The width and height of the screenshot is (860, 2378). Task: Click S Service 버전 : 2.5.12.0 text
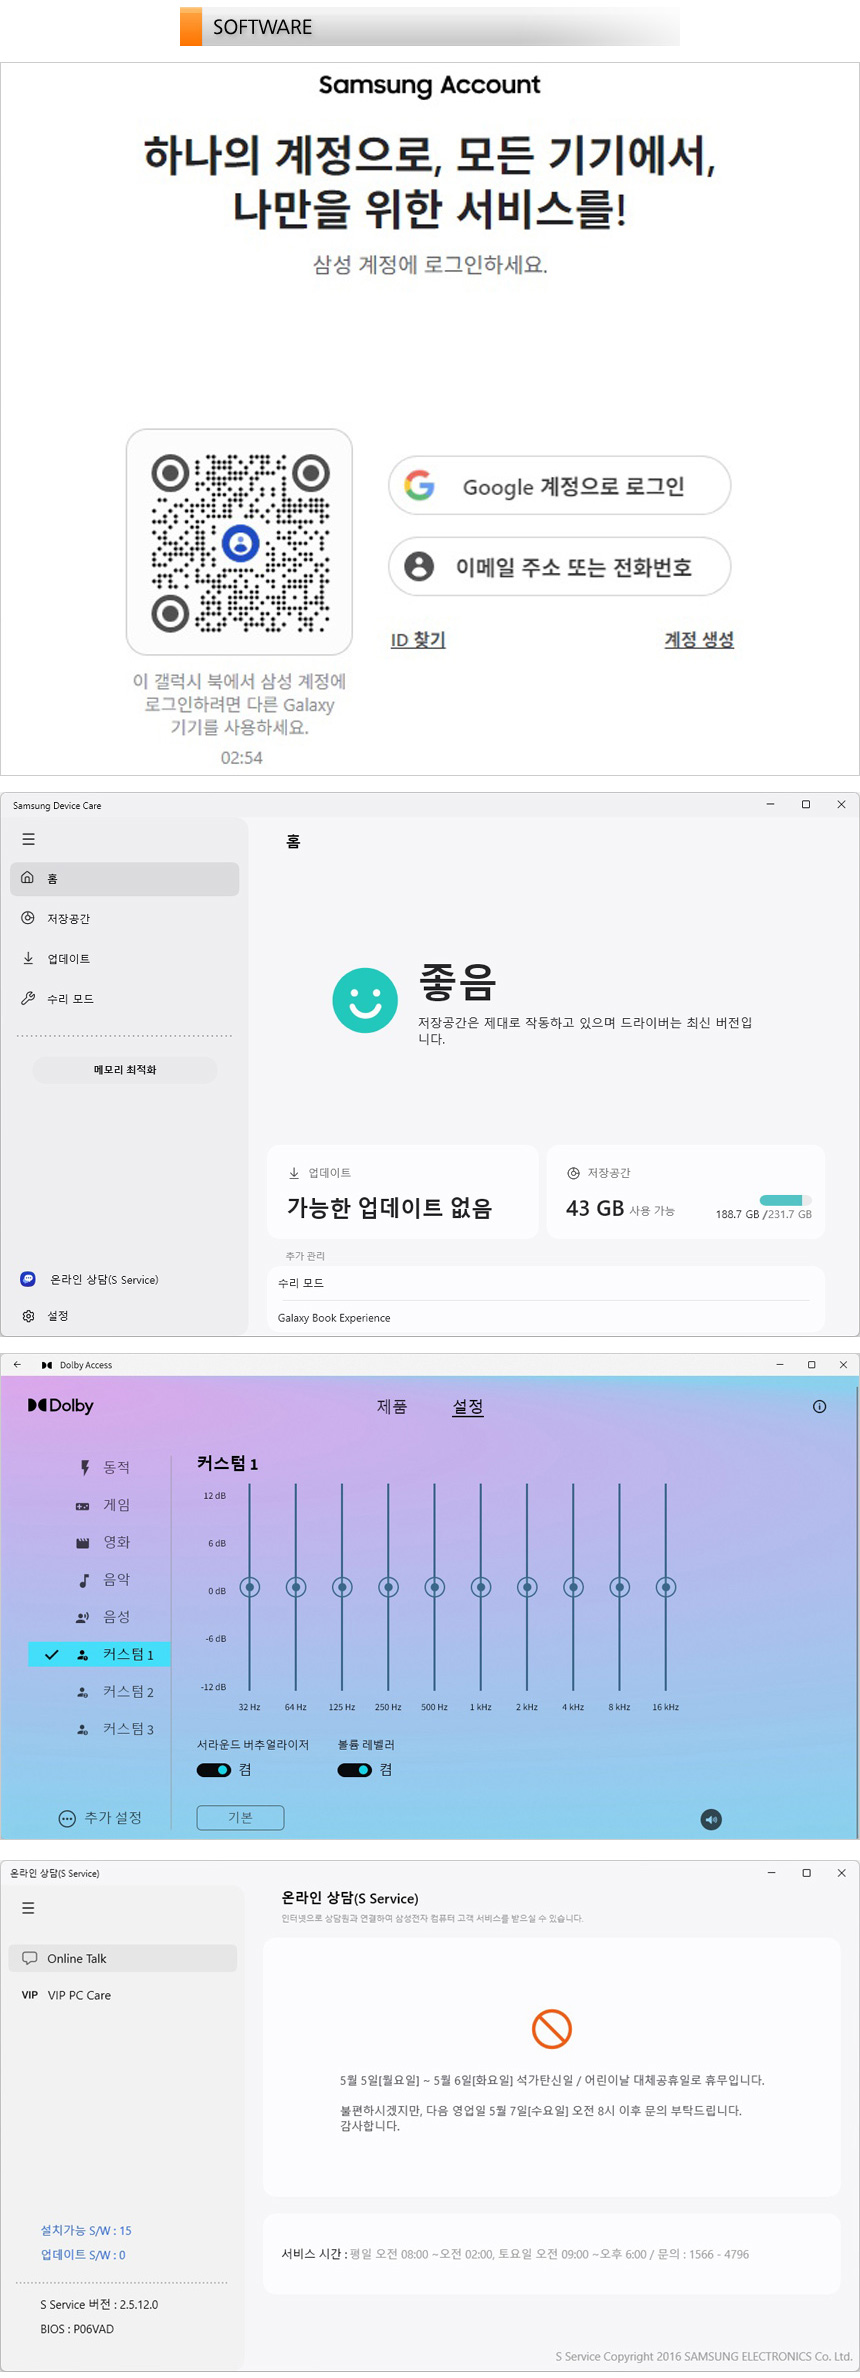pyautogui.click(x=99, y=2304)
